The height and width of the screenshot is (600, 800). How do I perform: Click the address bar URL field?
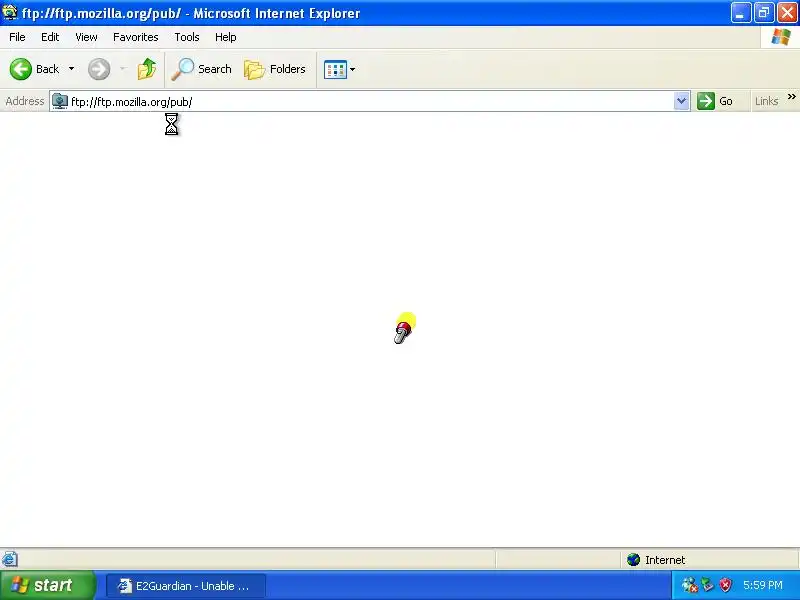coord(371,102)
